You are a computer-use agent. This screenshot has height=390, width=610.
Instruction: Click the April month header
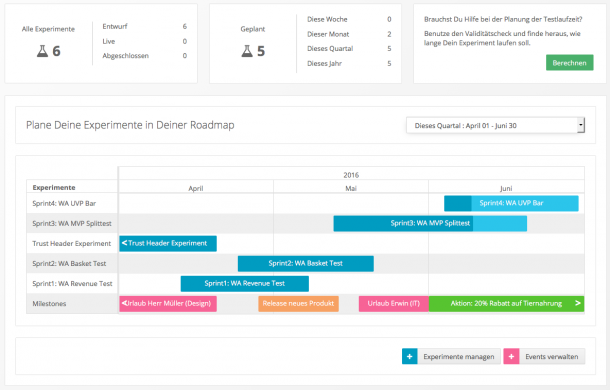196,188
